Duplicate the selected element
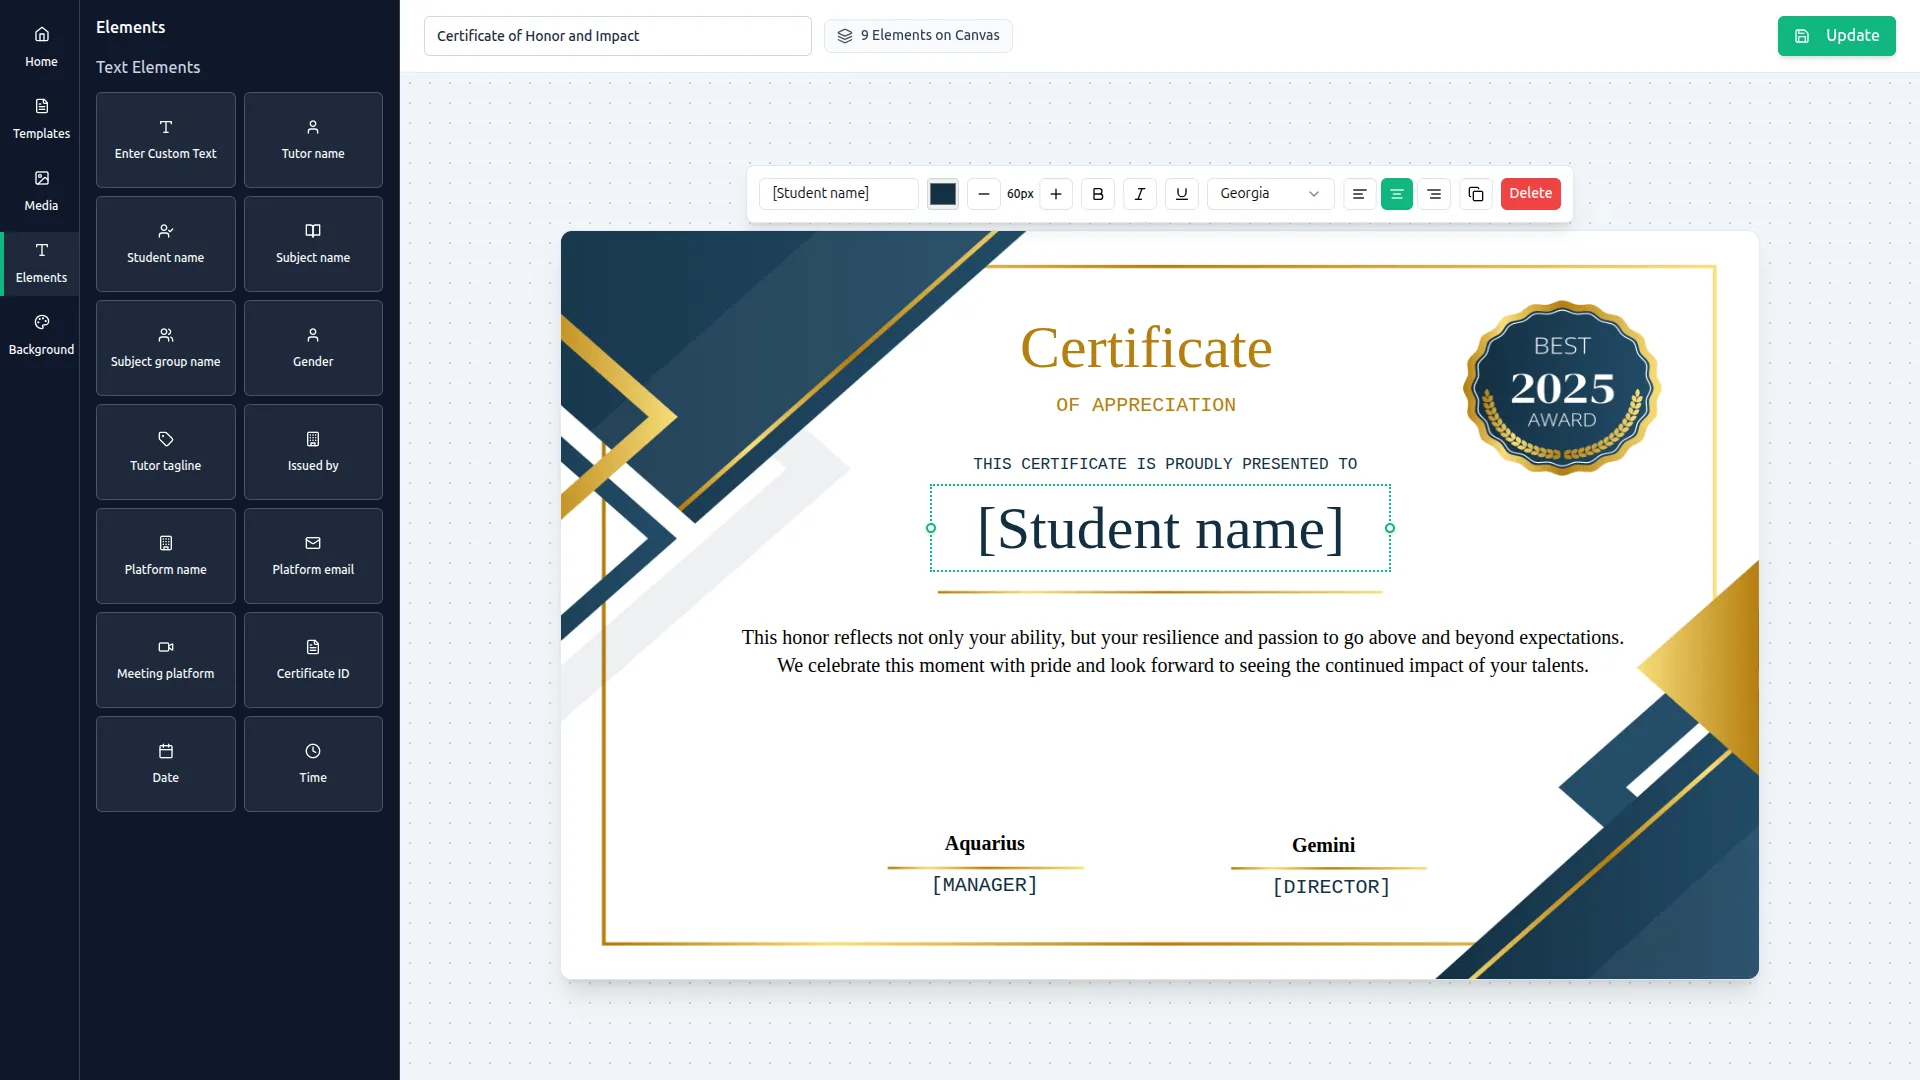The height and width of the screenshot is (1080, 1920). coord(1476,194)
